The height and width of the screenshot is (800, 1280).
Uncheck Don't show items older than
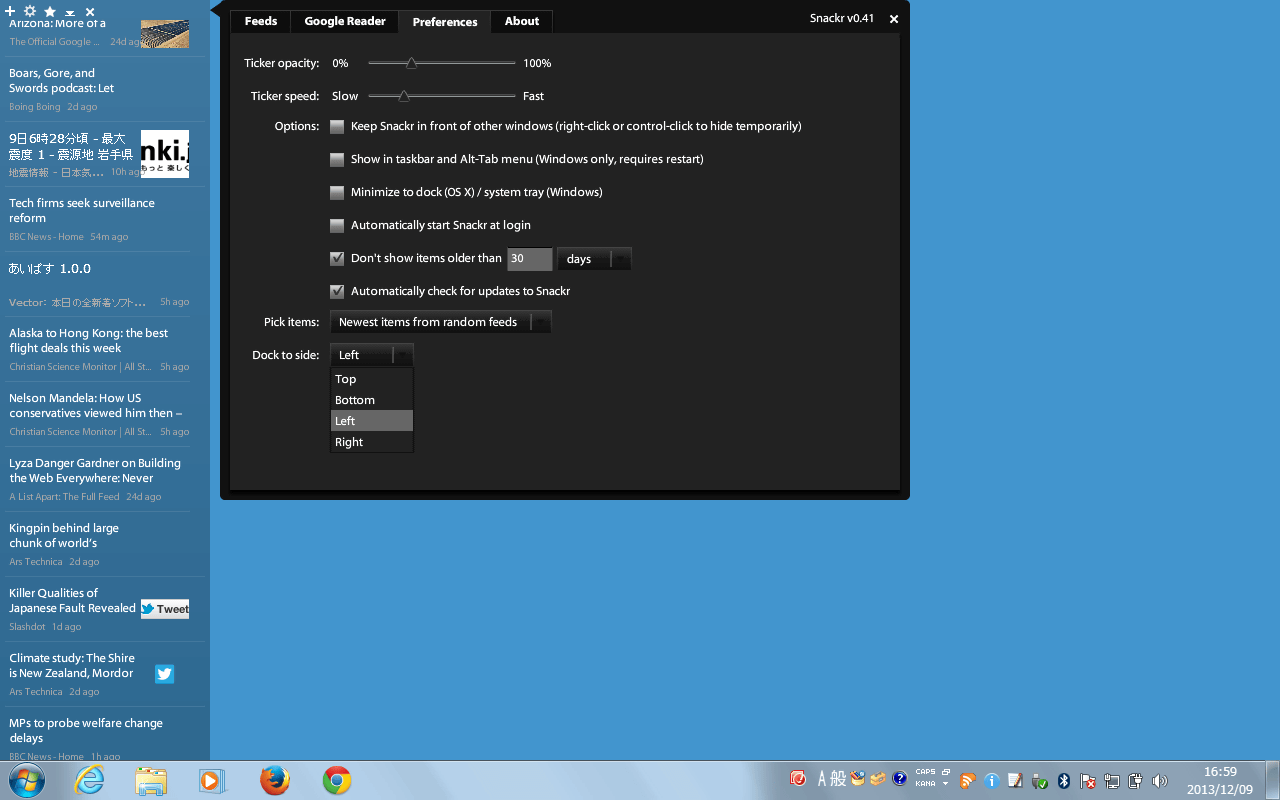tap(337, 259)
